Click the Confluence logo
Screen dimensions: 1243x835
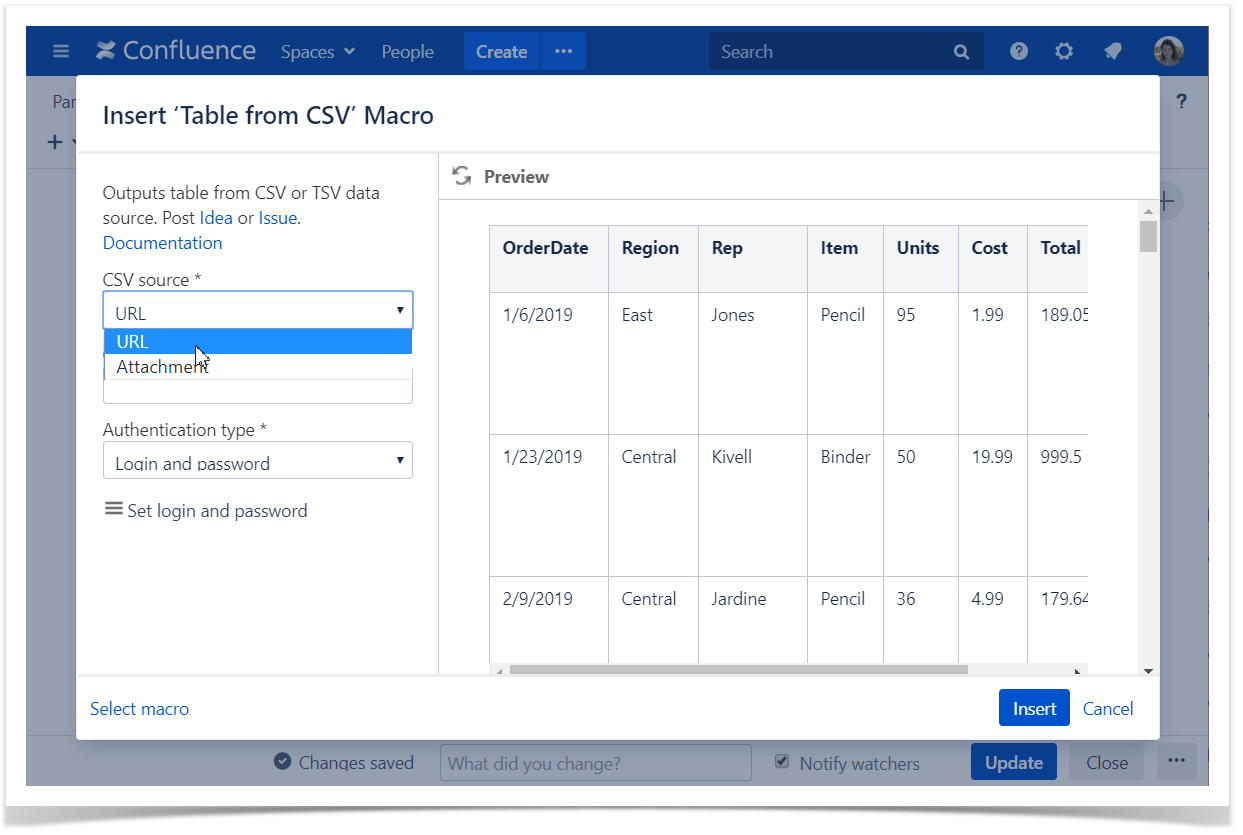click(176, 51)
